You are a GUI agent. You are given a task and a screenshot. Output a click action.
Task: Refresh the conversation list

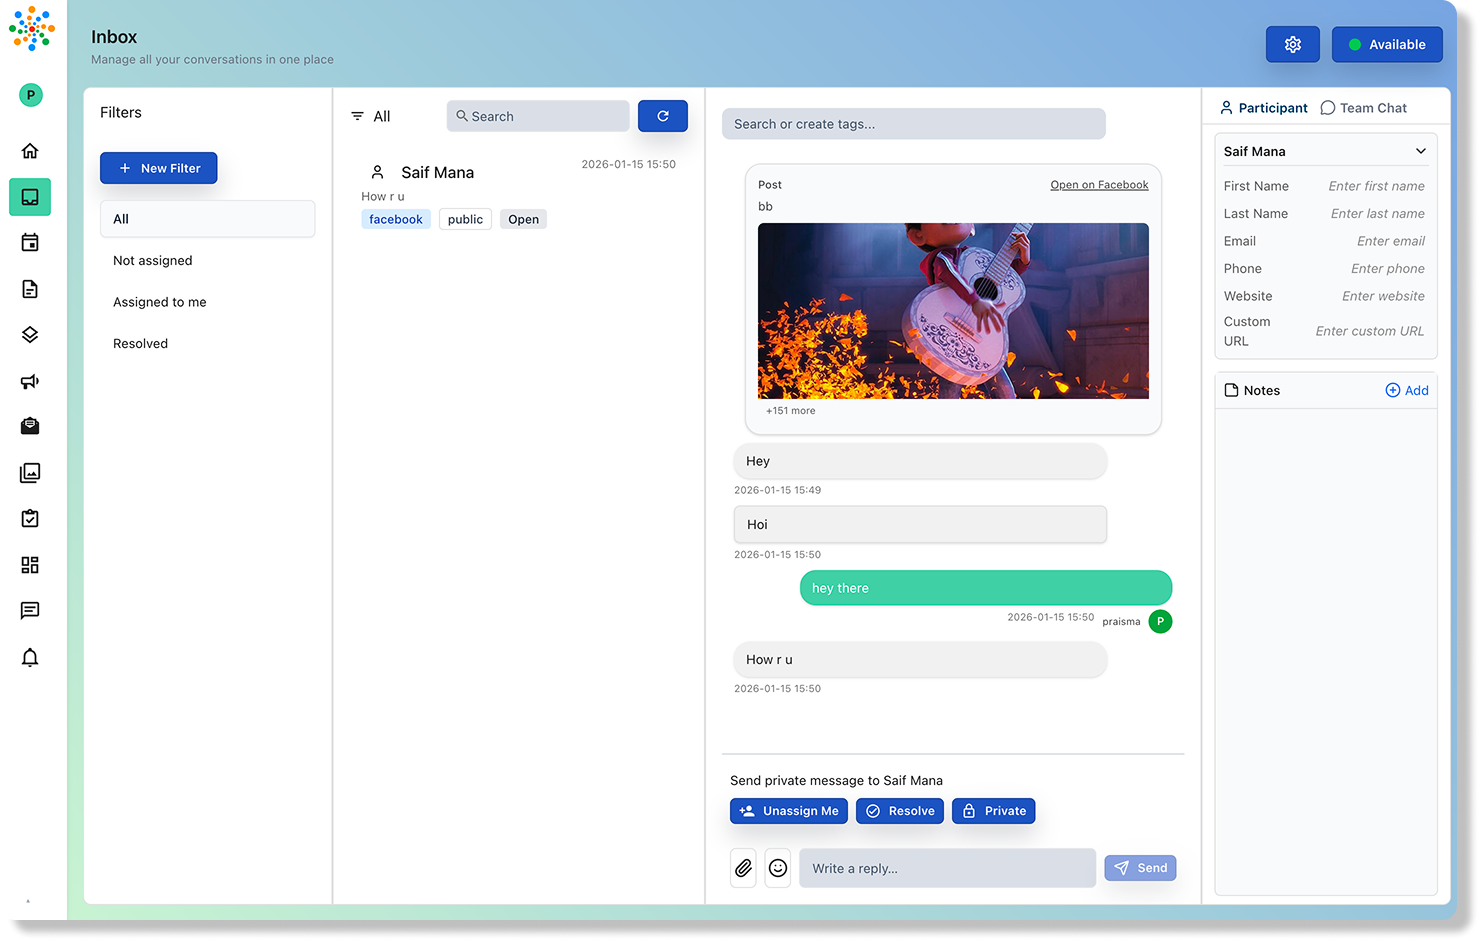click(662, 115)
